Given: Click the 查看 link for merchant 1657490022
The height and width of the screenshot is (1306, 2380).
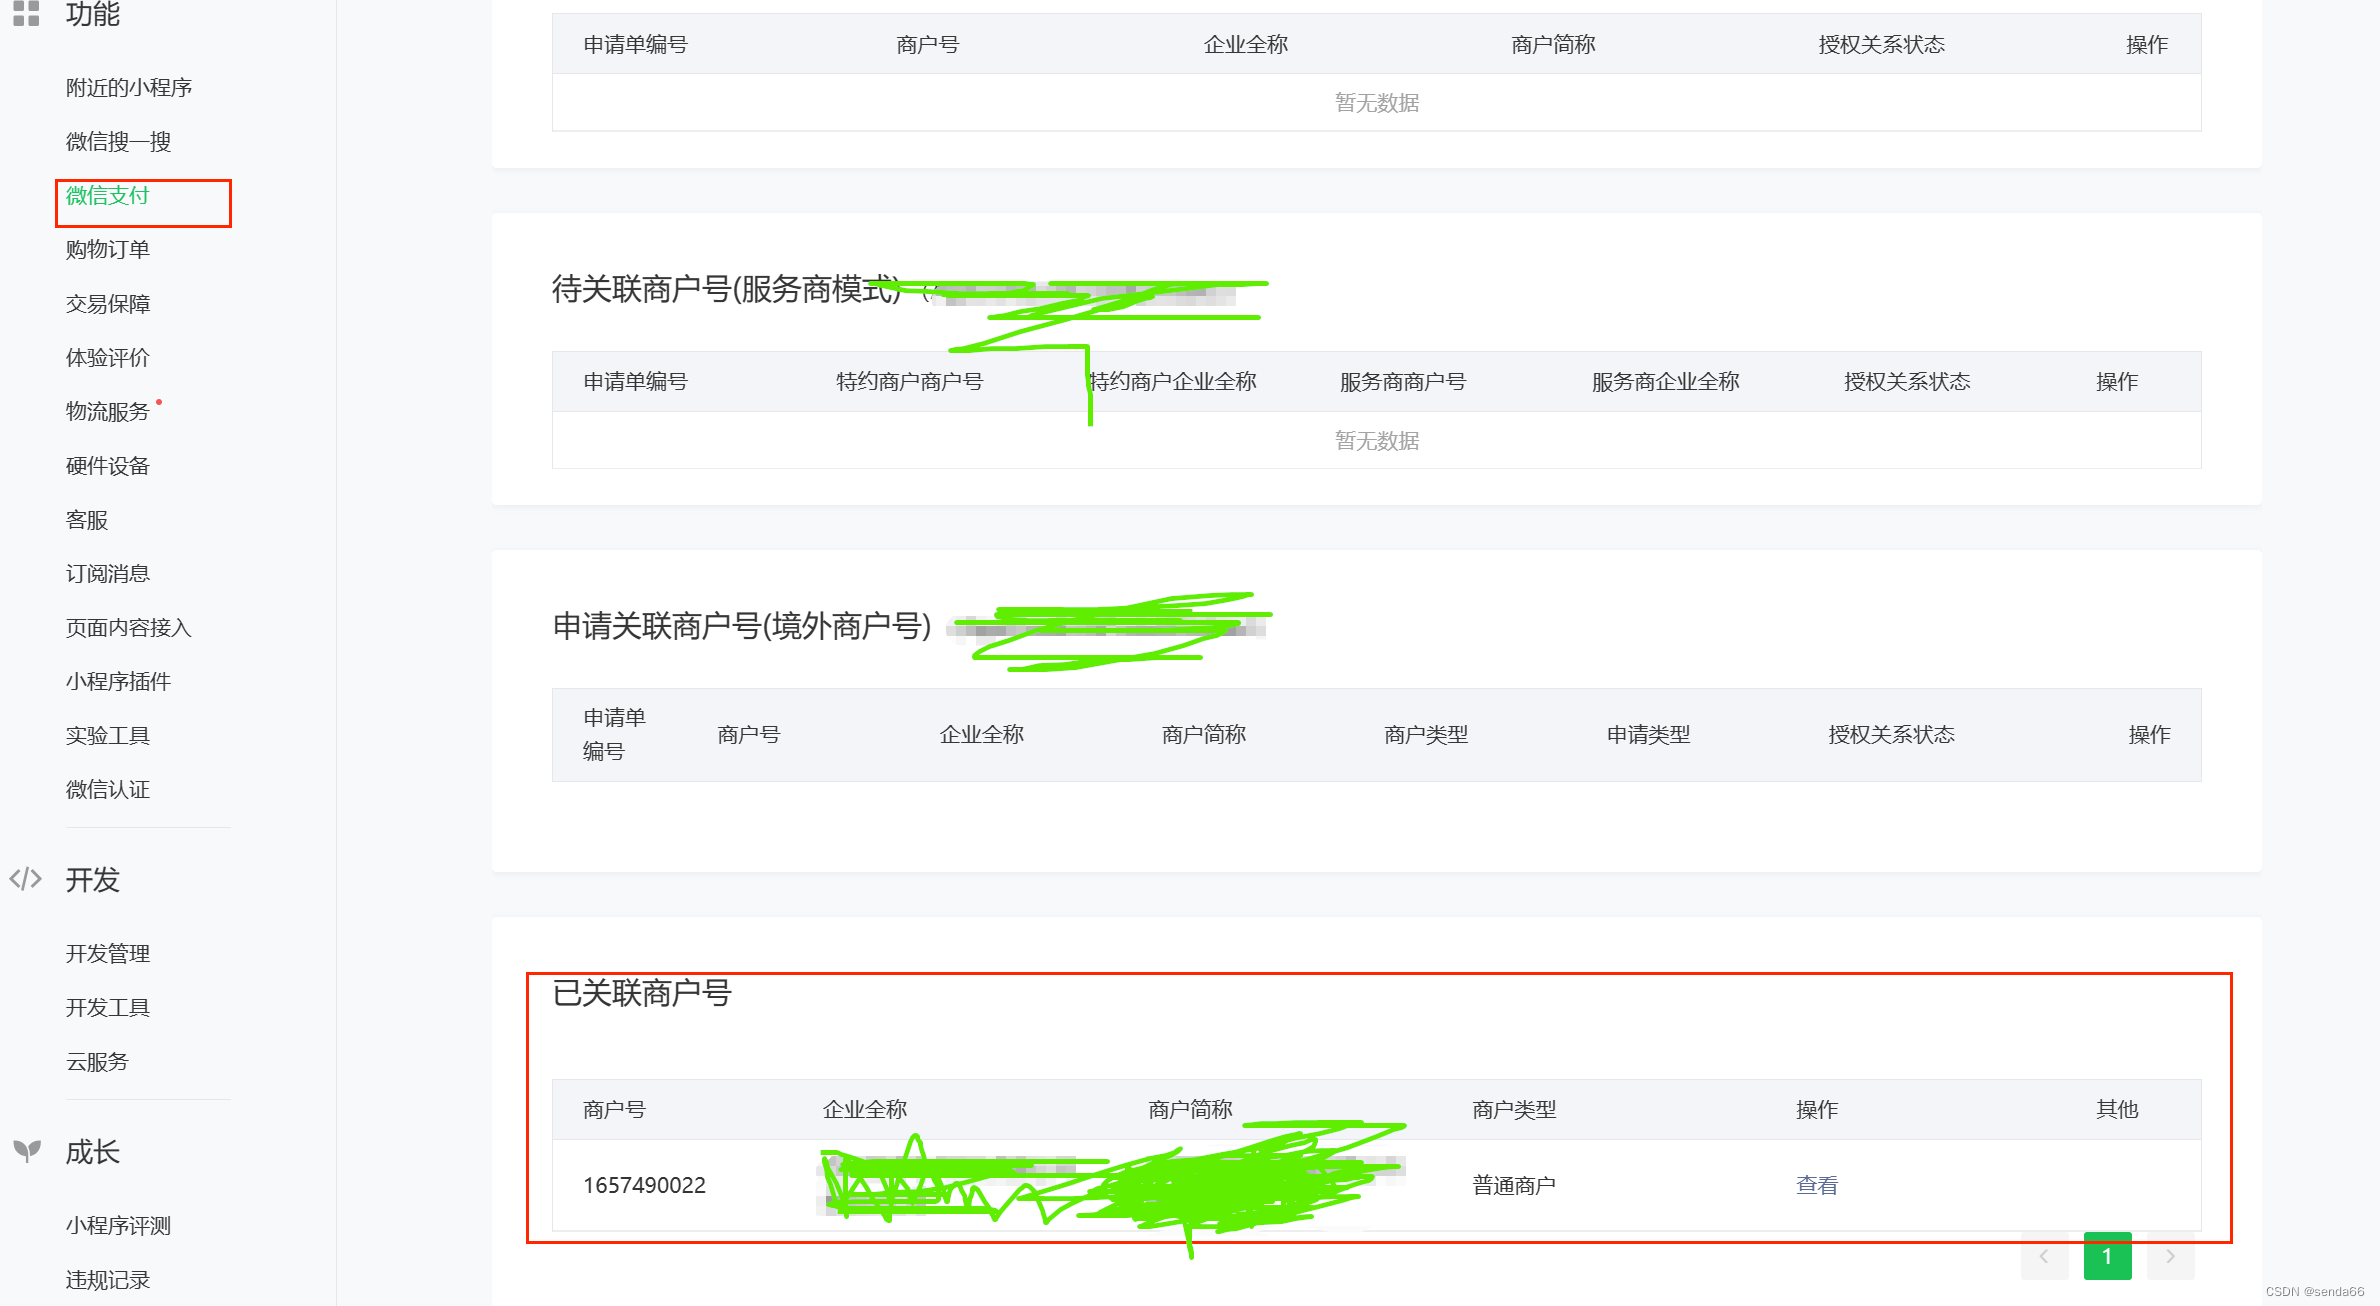Looking at the screenshot, I should pos(1816,1185).
